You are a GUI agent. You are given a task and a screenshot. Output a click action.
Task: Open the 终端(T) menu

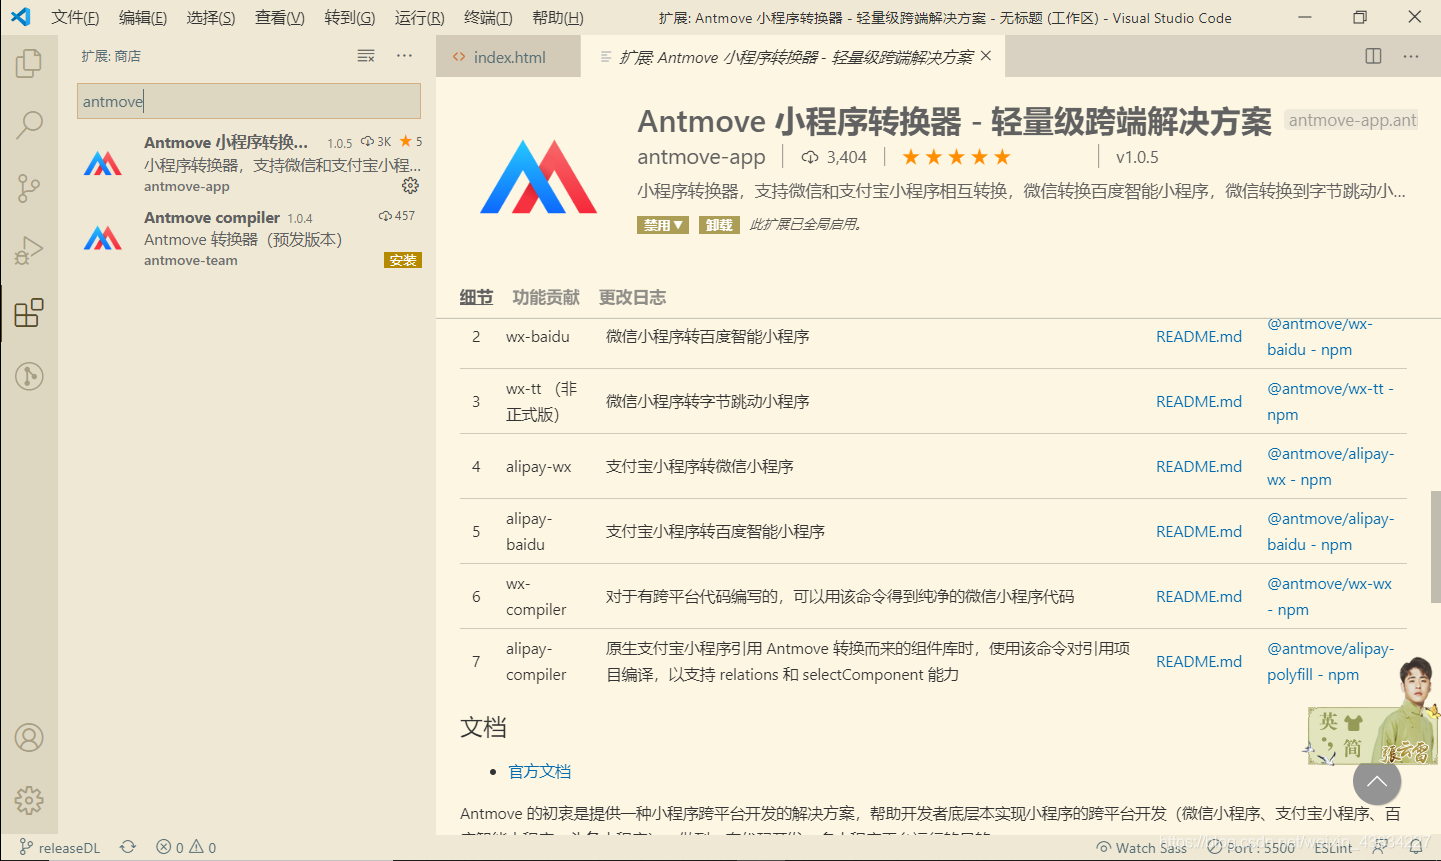pos(488,17)
